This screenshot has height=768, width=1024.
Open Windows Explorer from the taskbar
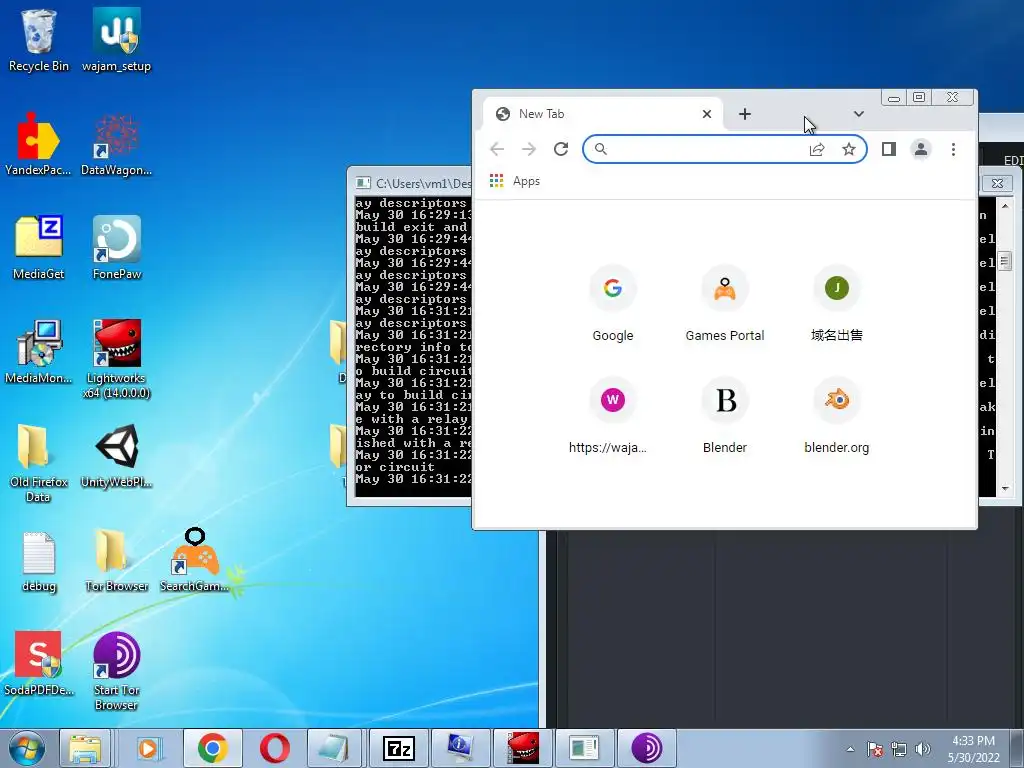point(85,748)
